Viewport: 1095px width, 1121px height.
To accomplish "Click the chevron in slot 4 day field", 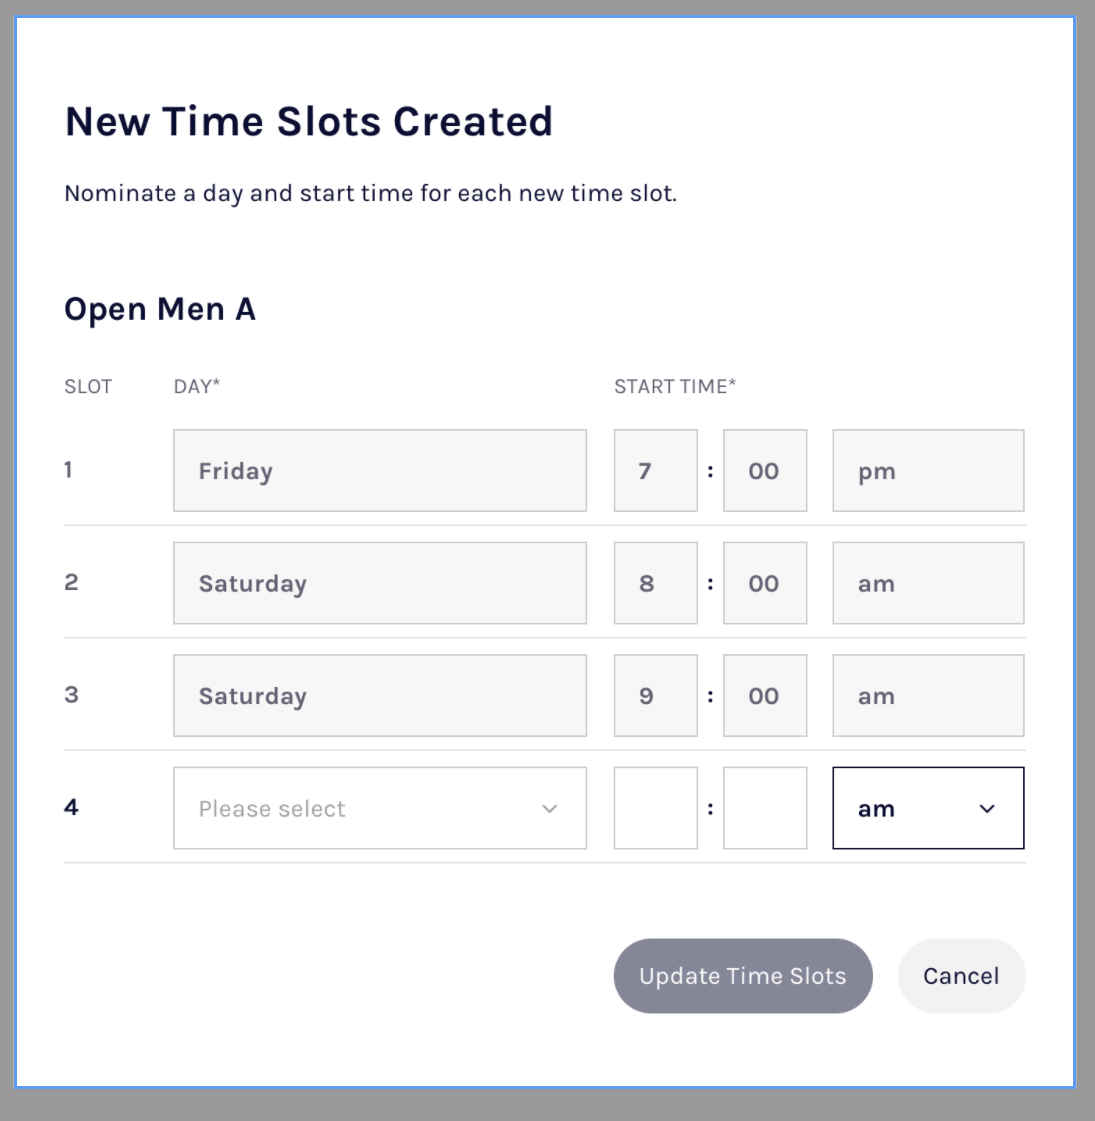I will (x=549, y=808).
